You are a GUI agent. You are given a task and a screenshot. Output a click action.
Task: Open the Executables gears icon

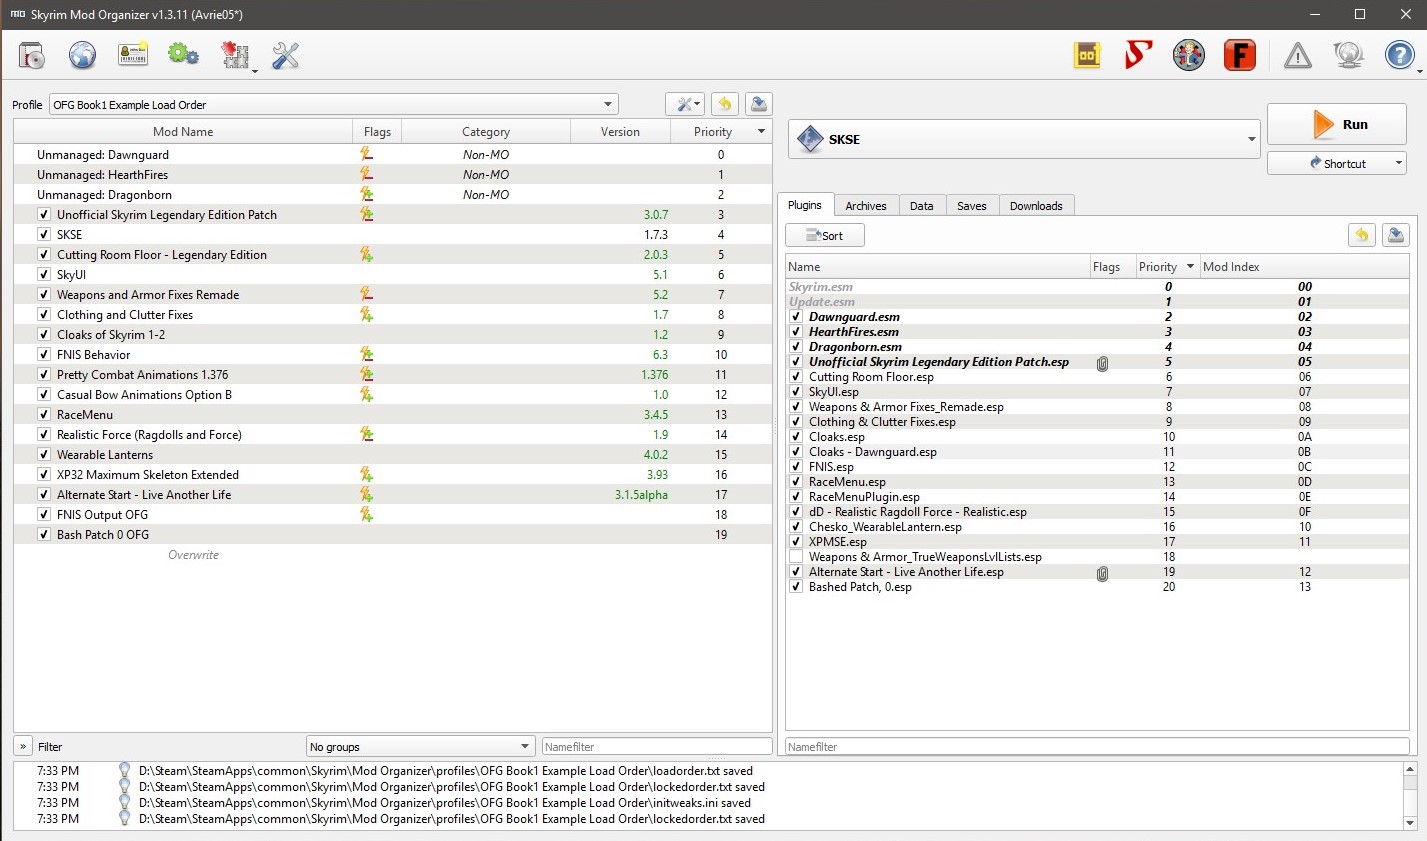(184, 55)
